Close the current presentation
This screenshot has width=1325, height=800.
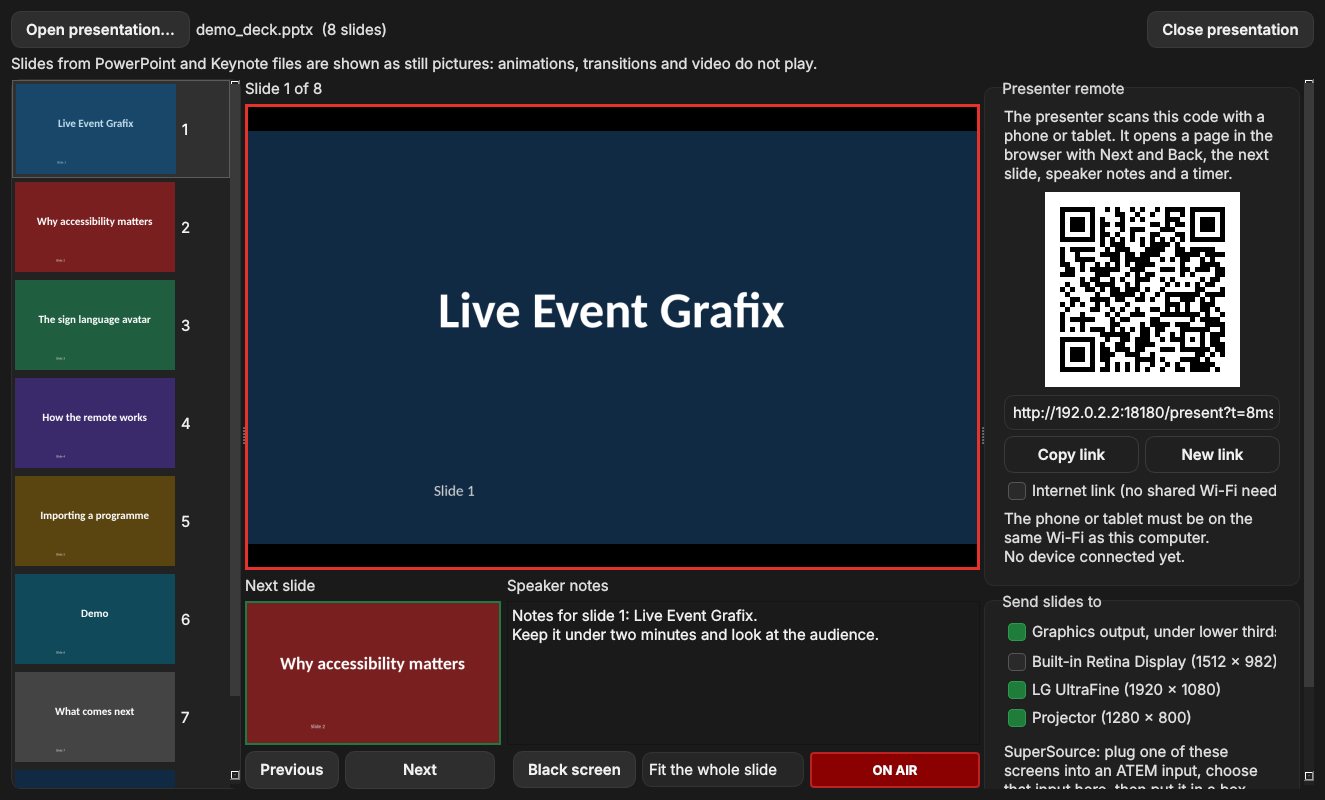pos(1230,30)
